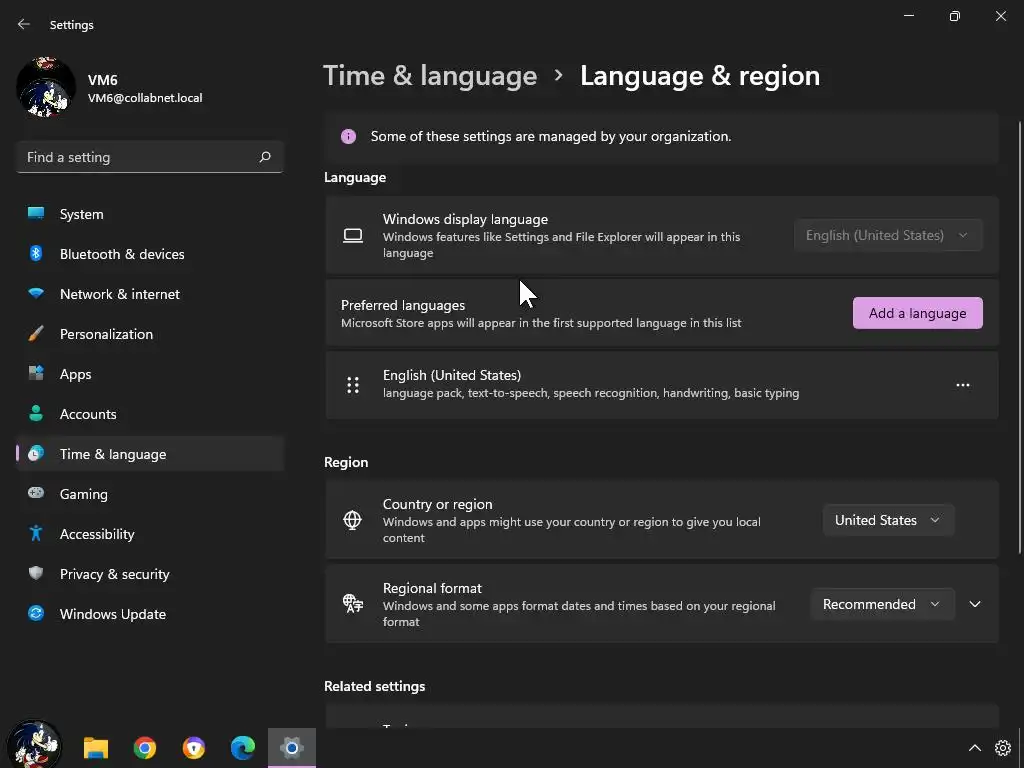Click the Personalization paintbrush icon
1024x768 pixels.
[36, 333]
